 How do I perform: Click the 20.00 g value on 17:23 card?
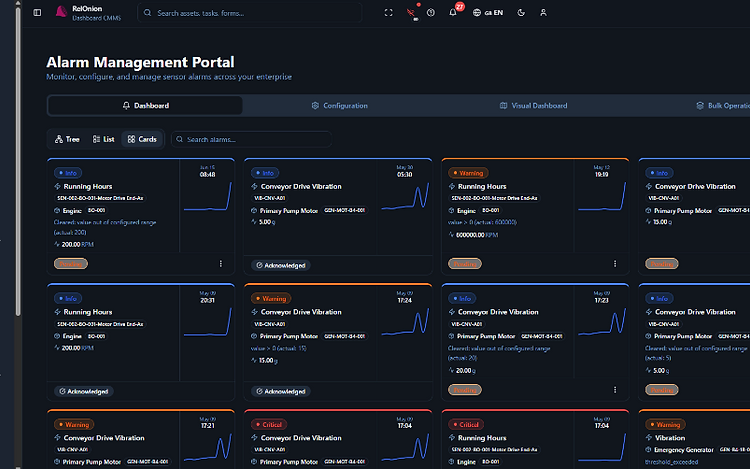click(x=466, y=371)
